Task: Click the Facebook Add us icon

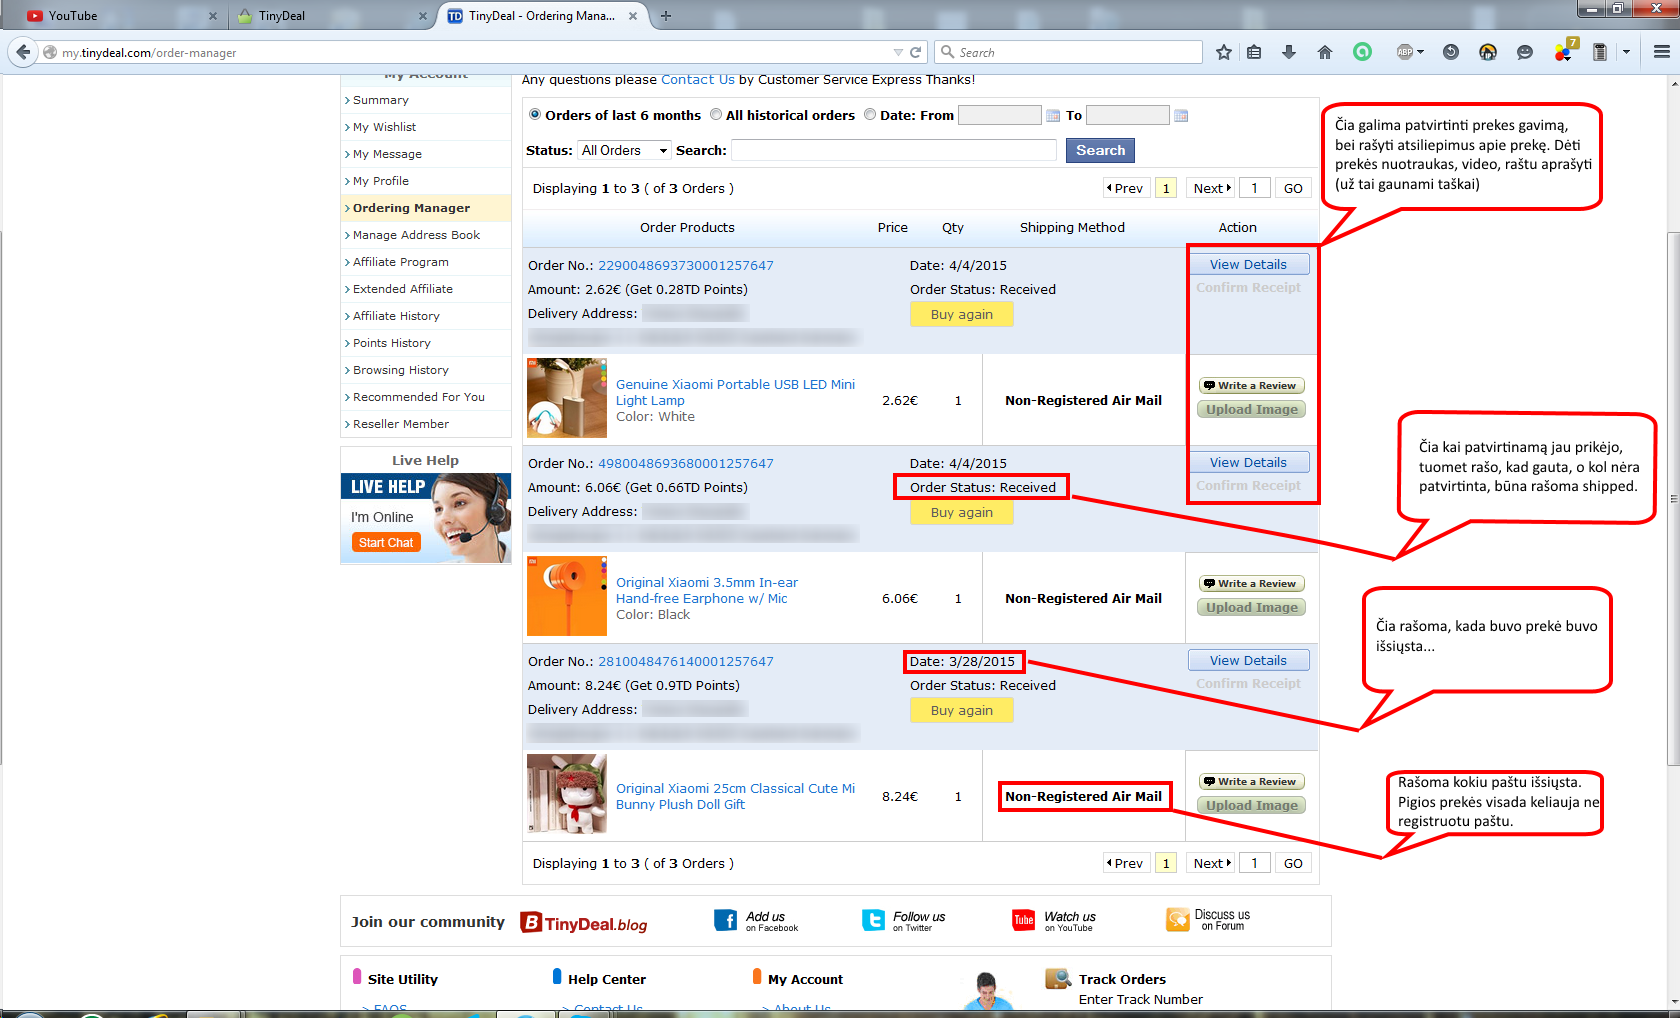Action: coord(726,920)
